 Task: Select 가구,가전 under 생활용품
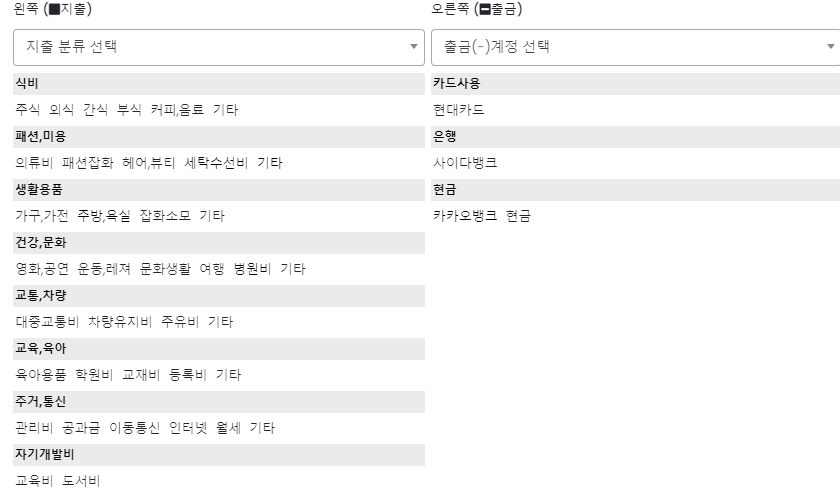[x=39, y=216]
